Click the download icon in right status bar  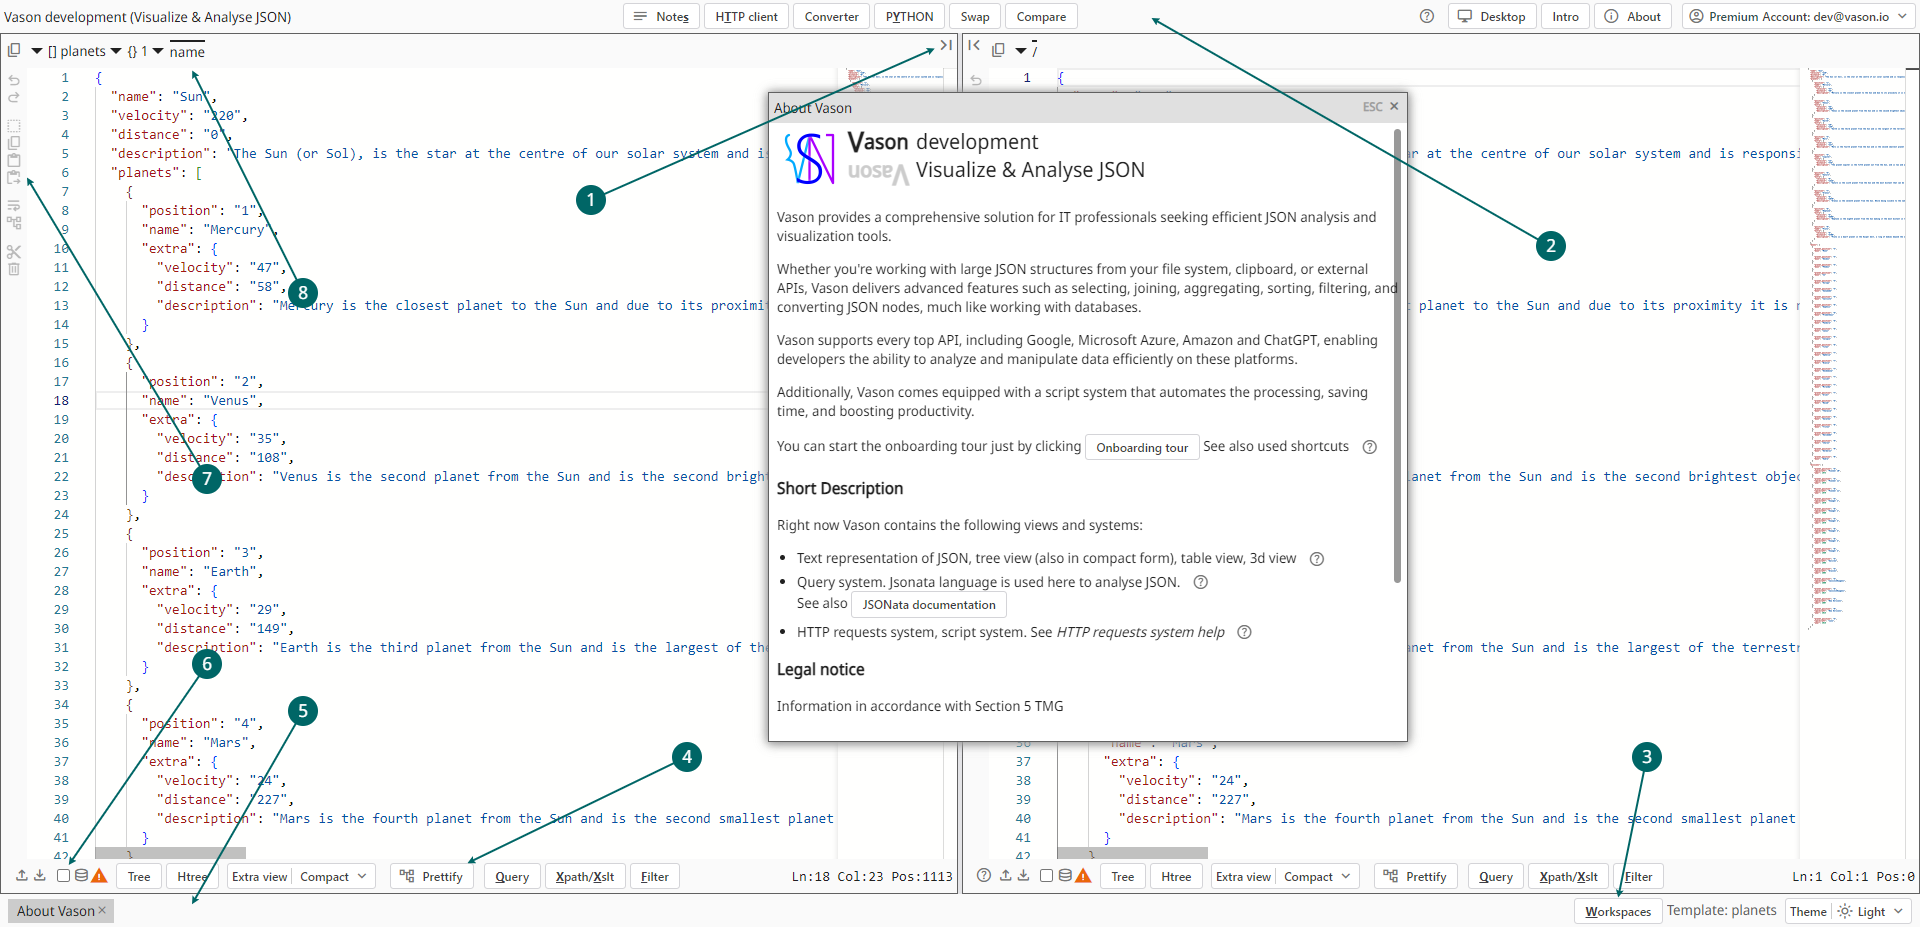(1024, 875)
